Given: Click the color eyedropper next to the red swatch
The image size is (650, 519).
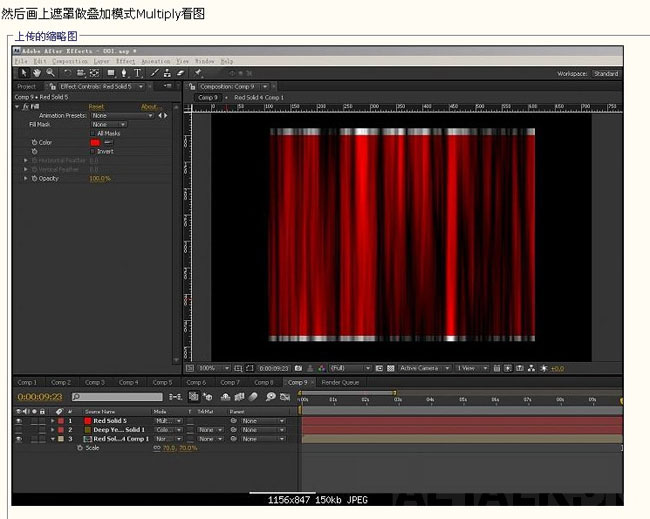Looking at the screenshot, I should click(108, 142).
